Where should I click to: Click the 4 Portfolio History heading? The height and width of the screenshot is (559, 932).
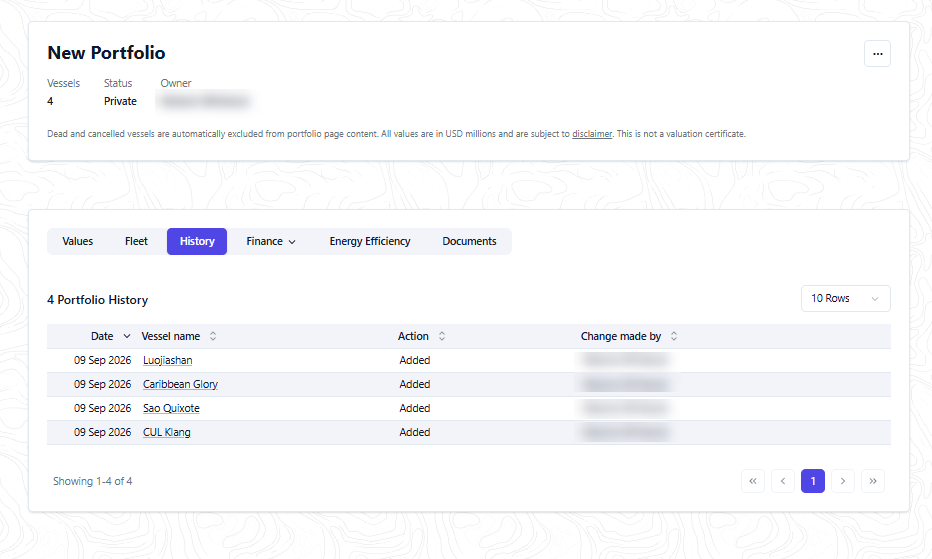[x=97, y=300]
